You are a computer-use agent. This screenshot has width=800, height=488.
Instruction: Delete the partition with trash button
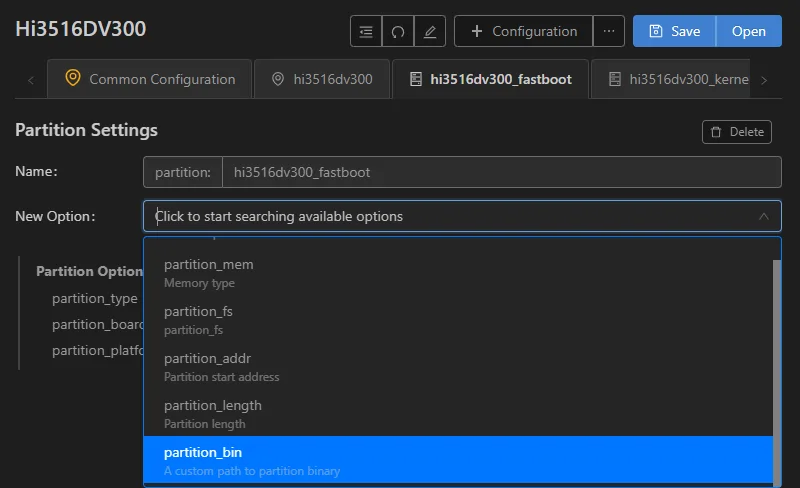pos(737,132)
